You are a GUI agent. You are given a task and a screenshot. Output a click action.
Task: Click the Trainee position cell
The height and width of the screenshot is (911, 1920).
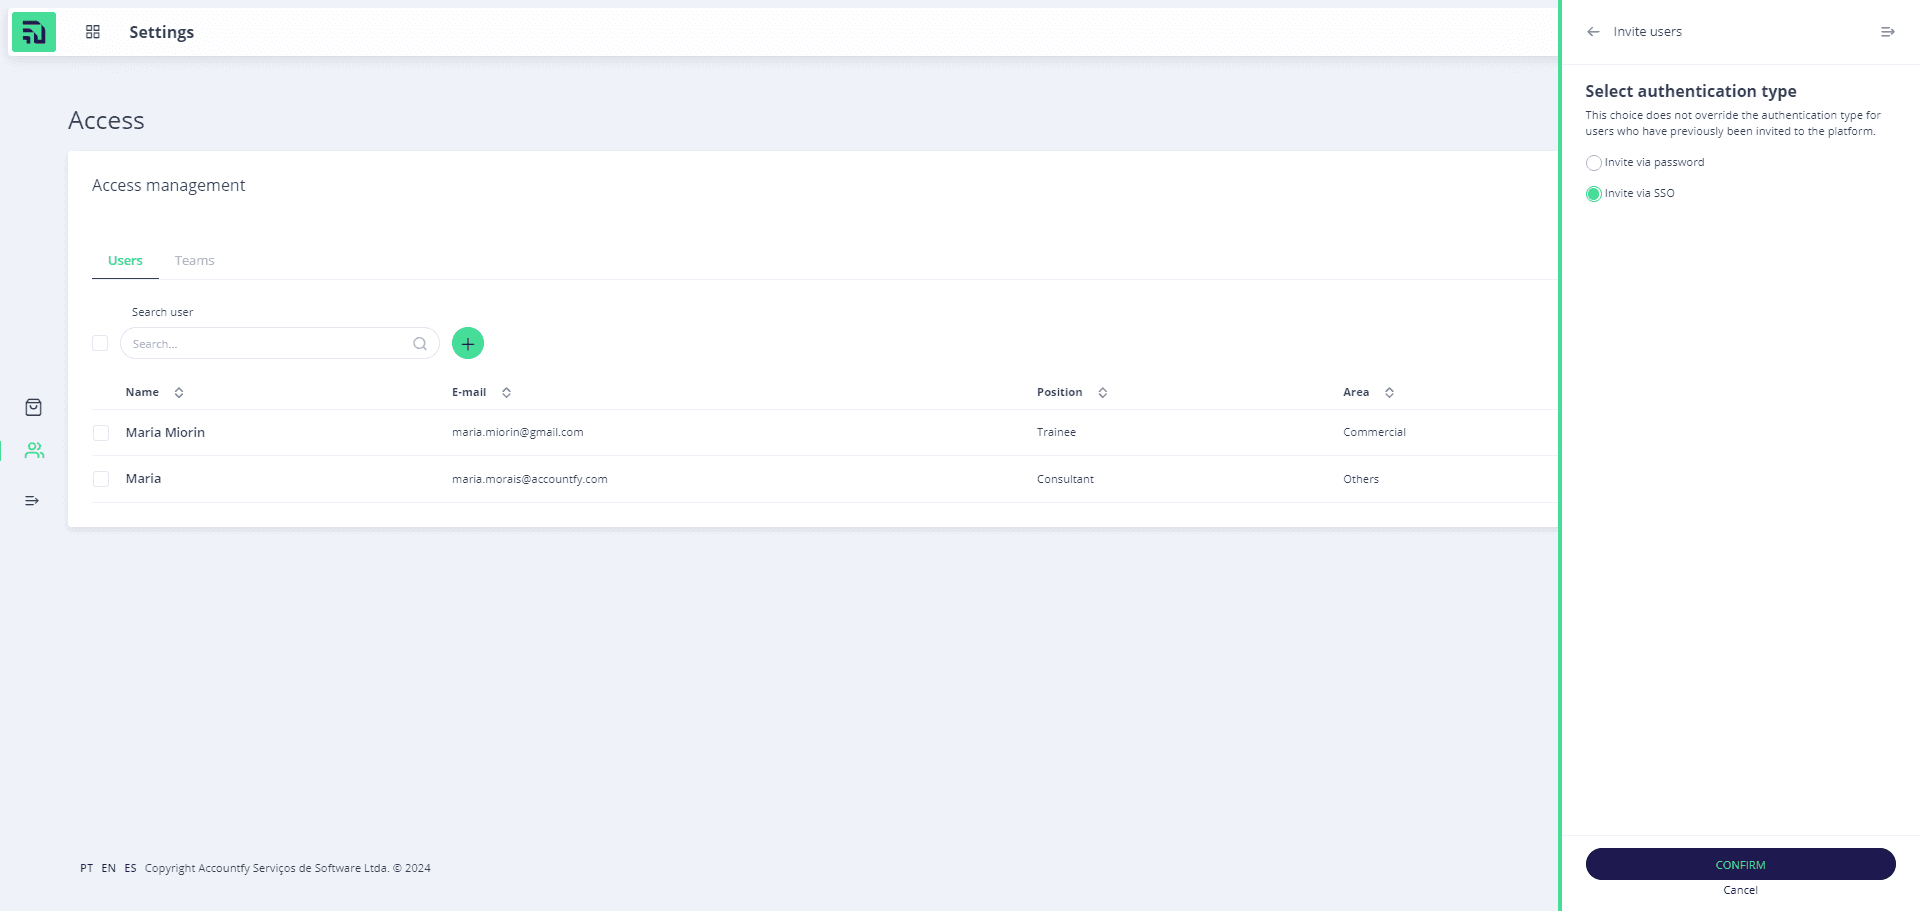coord(1056,432)
